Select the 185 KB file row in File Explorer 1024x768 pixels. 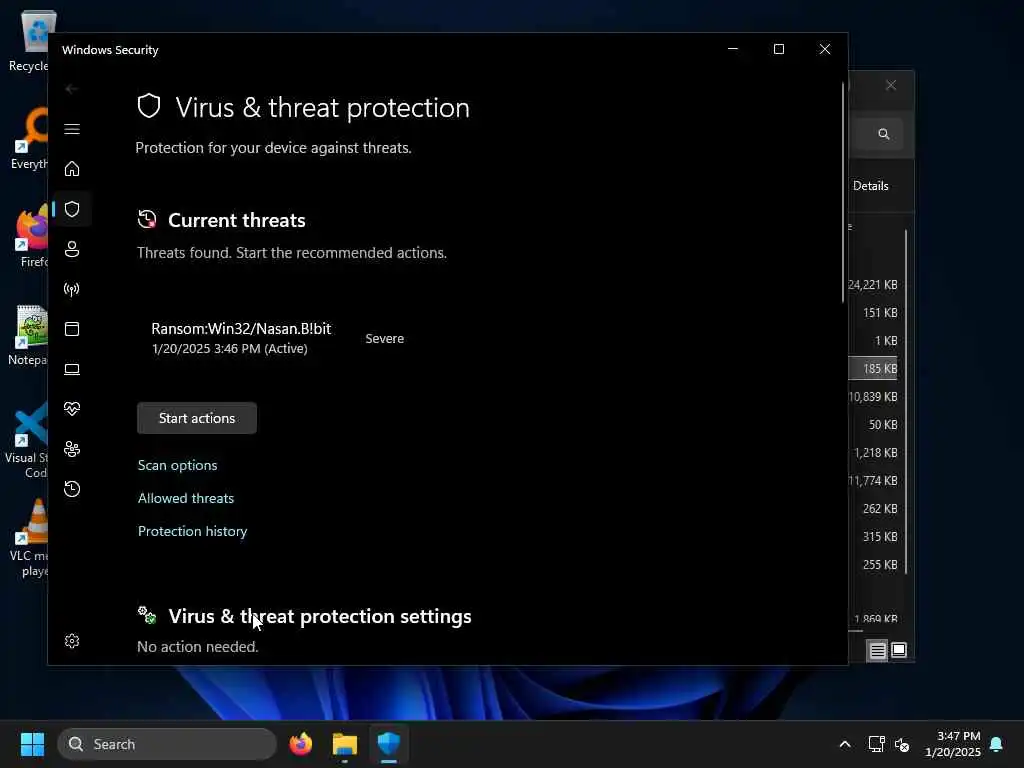(873, 368)
